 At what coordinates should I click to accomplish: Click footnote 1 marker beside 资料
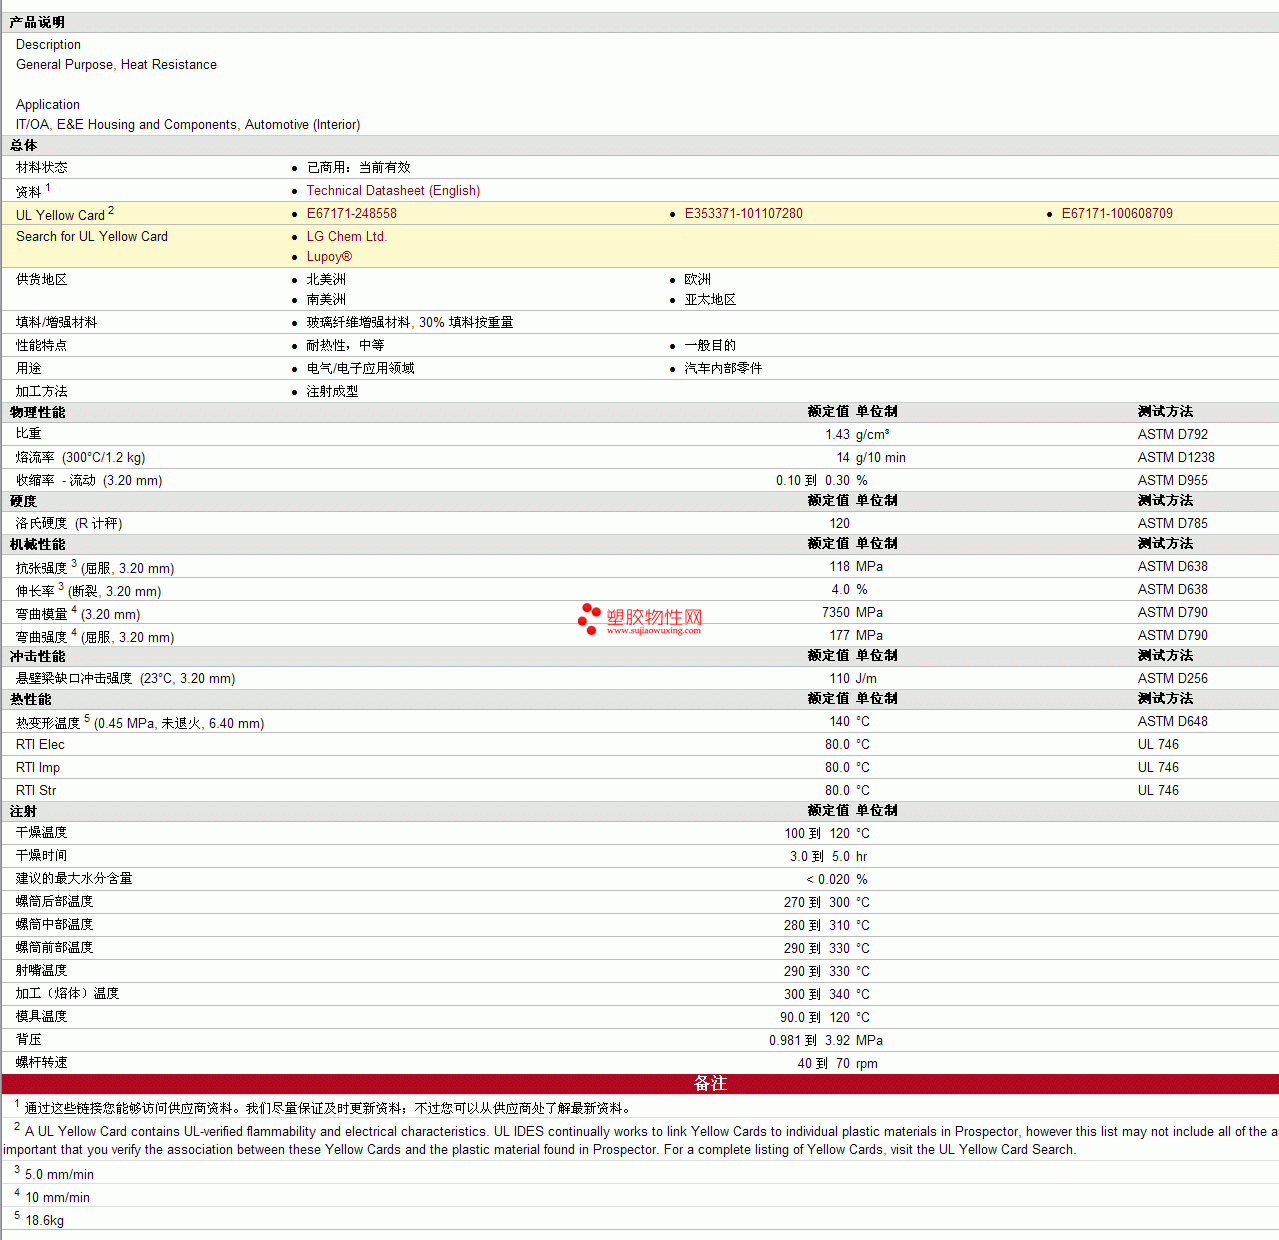(x=48, y=187)
